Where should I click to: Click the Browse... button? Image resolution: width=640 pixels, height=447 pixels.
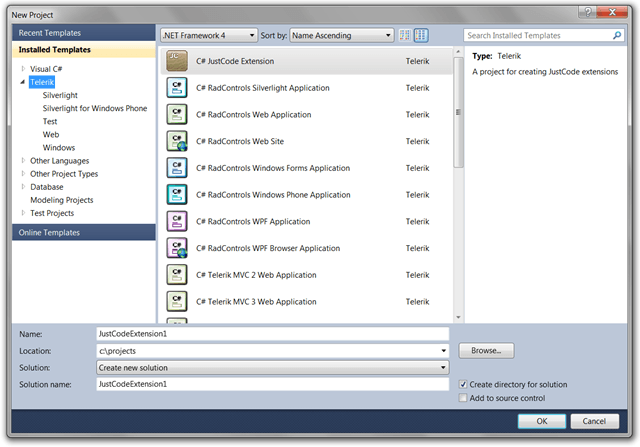coord(486,351)
